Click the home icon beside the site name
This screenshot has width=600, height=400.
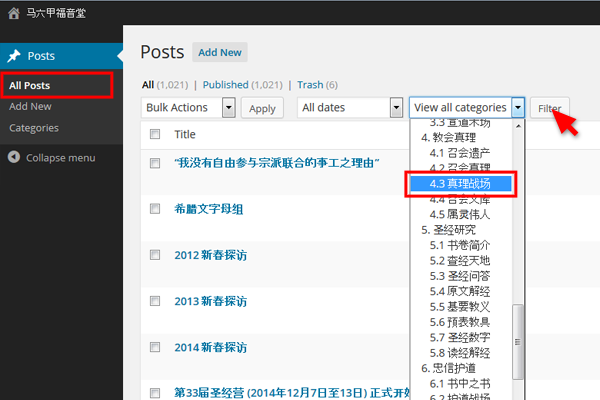(x=14, y=13)
